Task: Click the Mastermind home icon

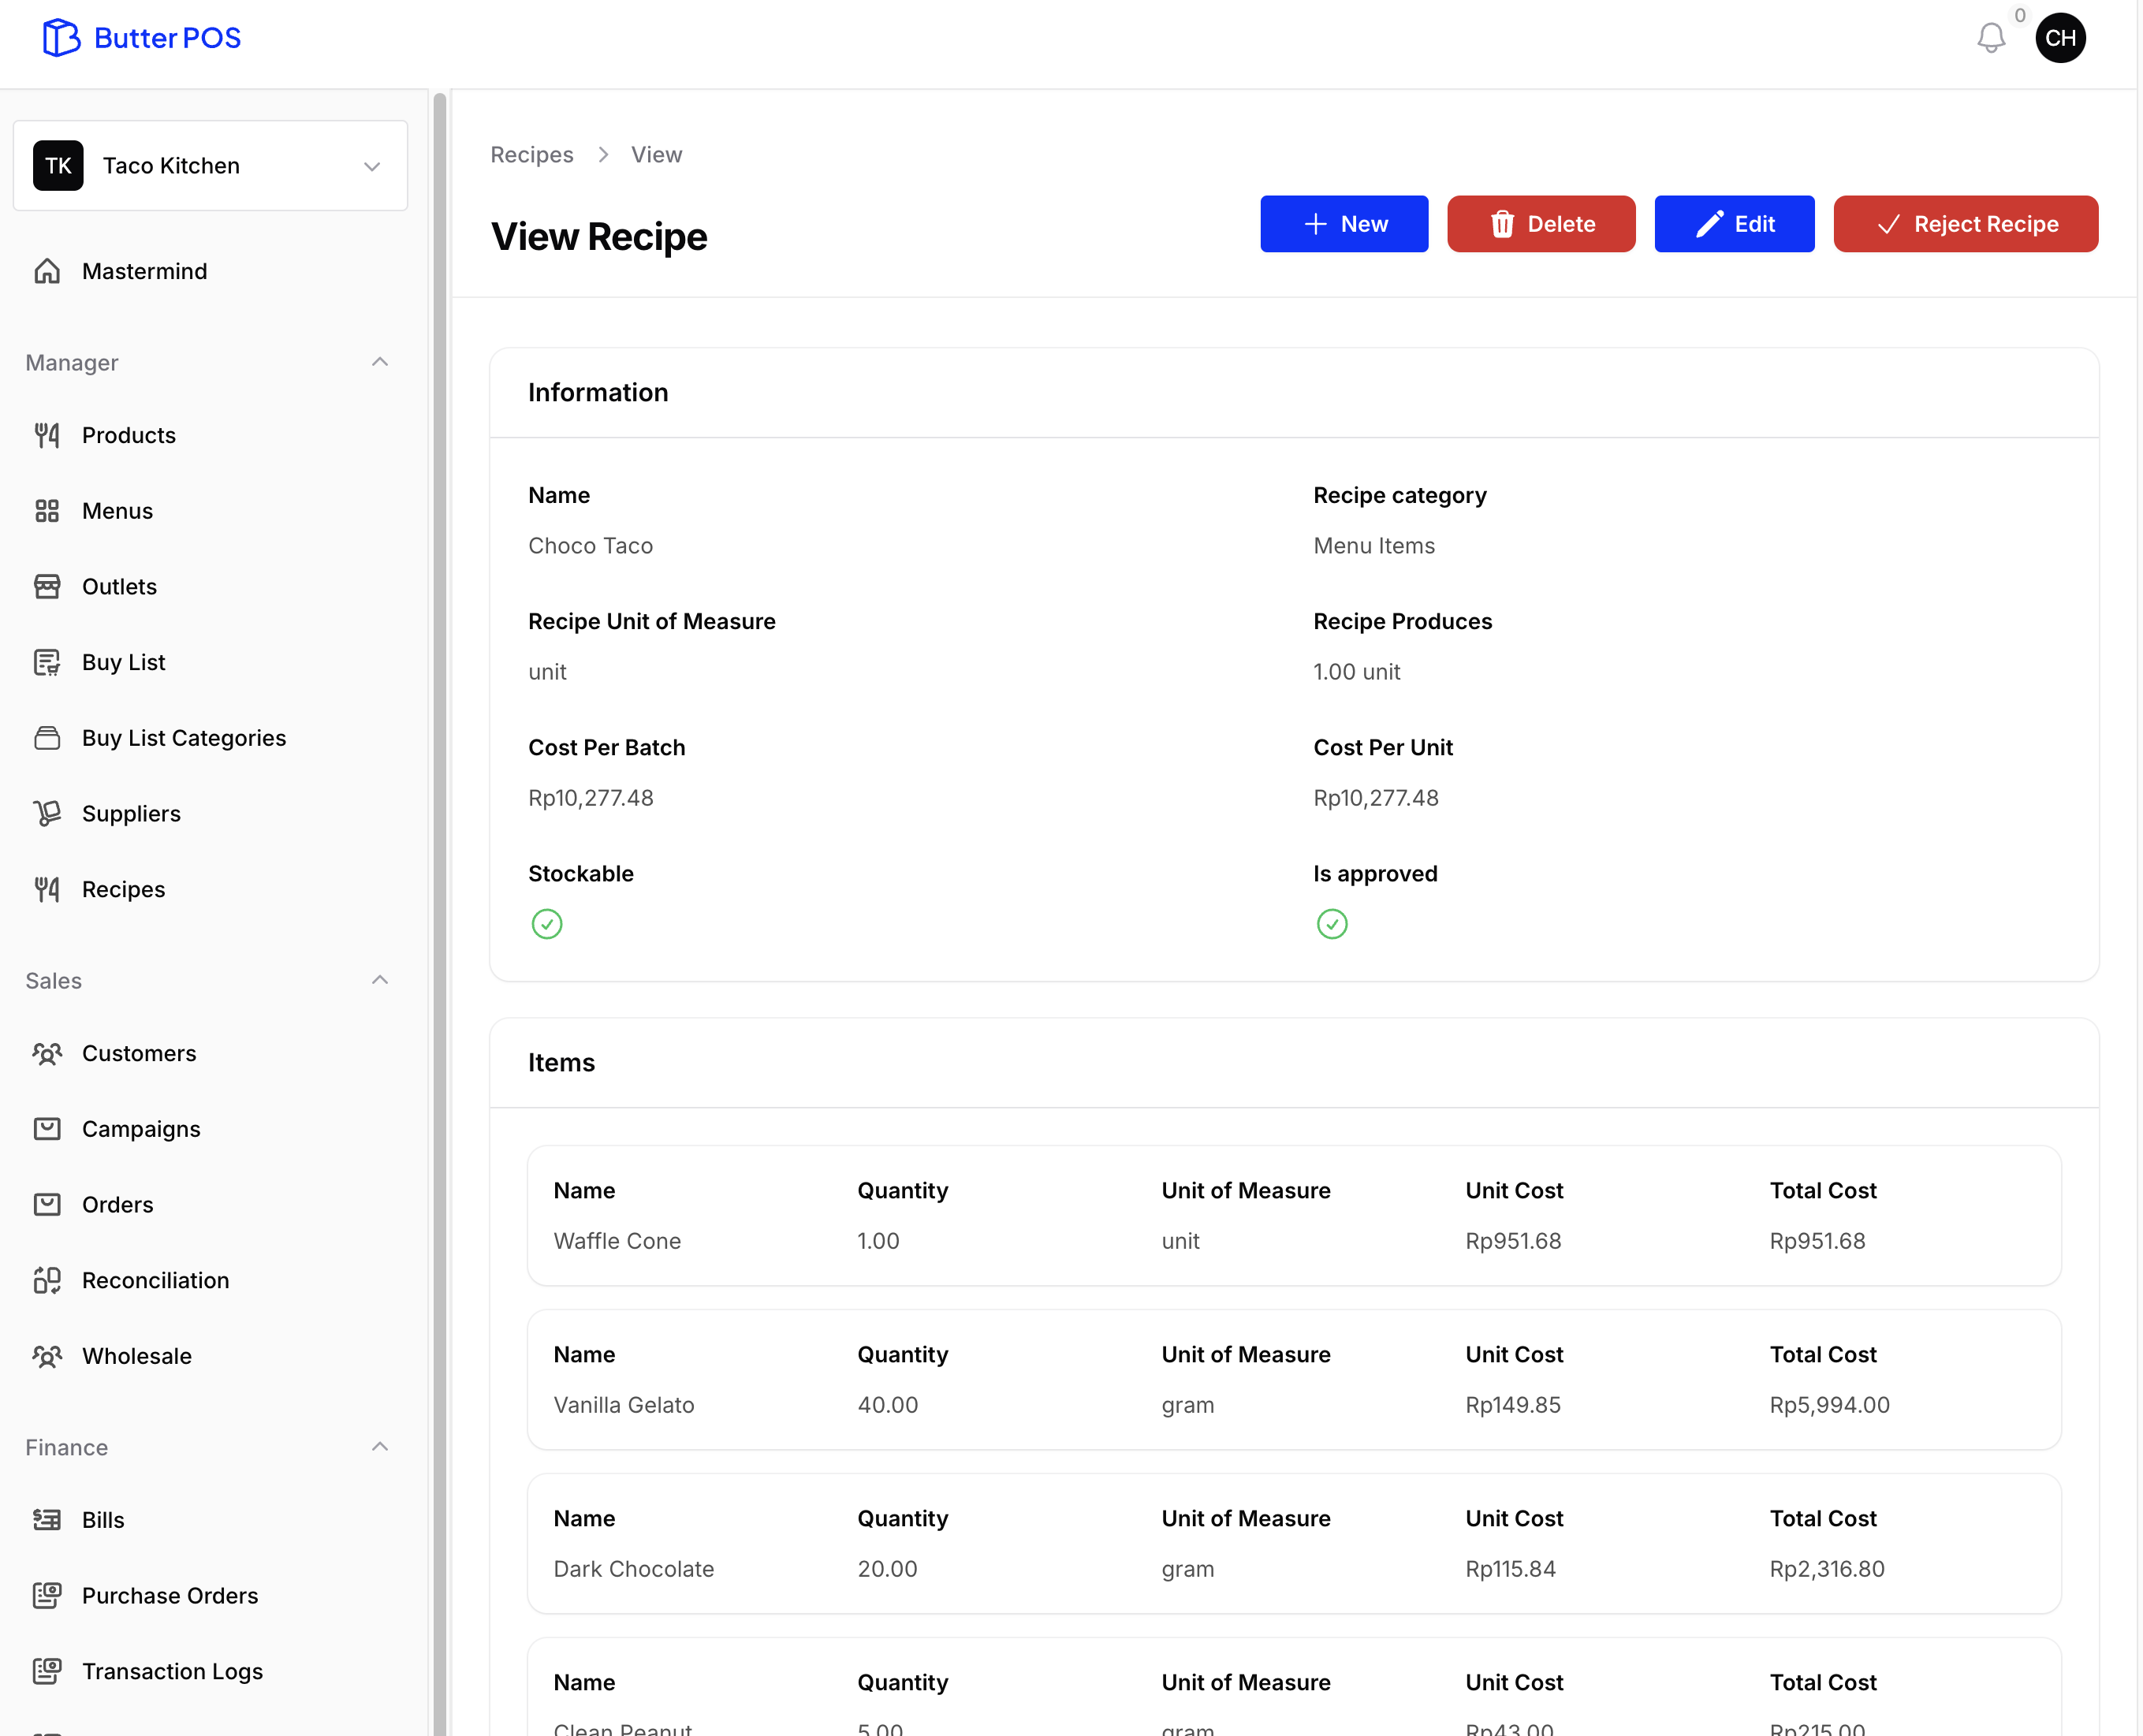Action: tap(47, 271)
